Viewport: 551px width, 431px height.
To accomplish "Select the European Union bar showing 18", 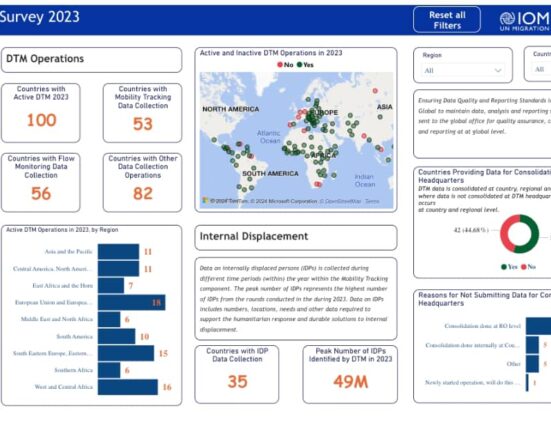I will pyautogui.click(x=132, y=302).
